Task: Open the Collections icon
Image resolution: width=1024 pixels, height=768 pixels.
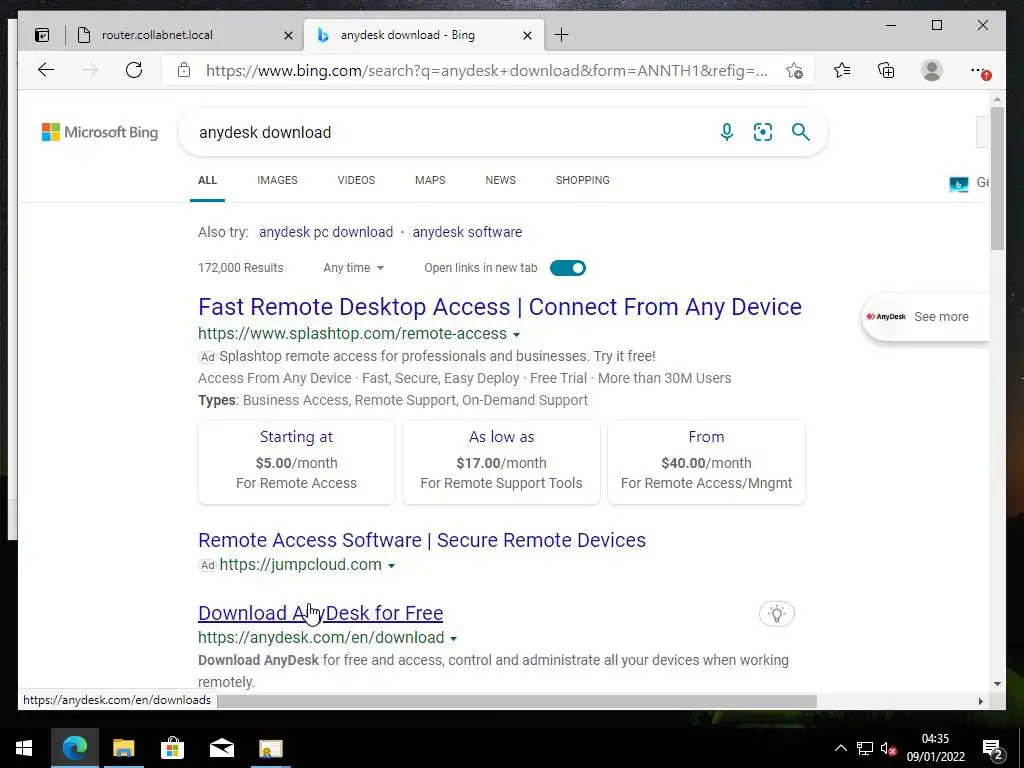Action: point(886,70)
